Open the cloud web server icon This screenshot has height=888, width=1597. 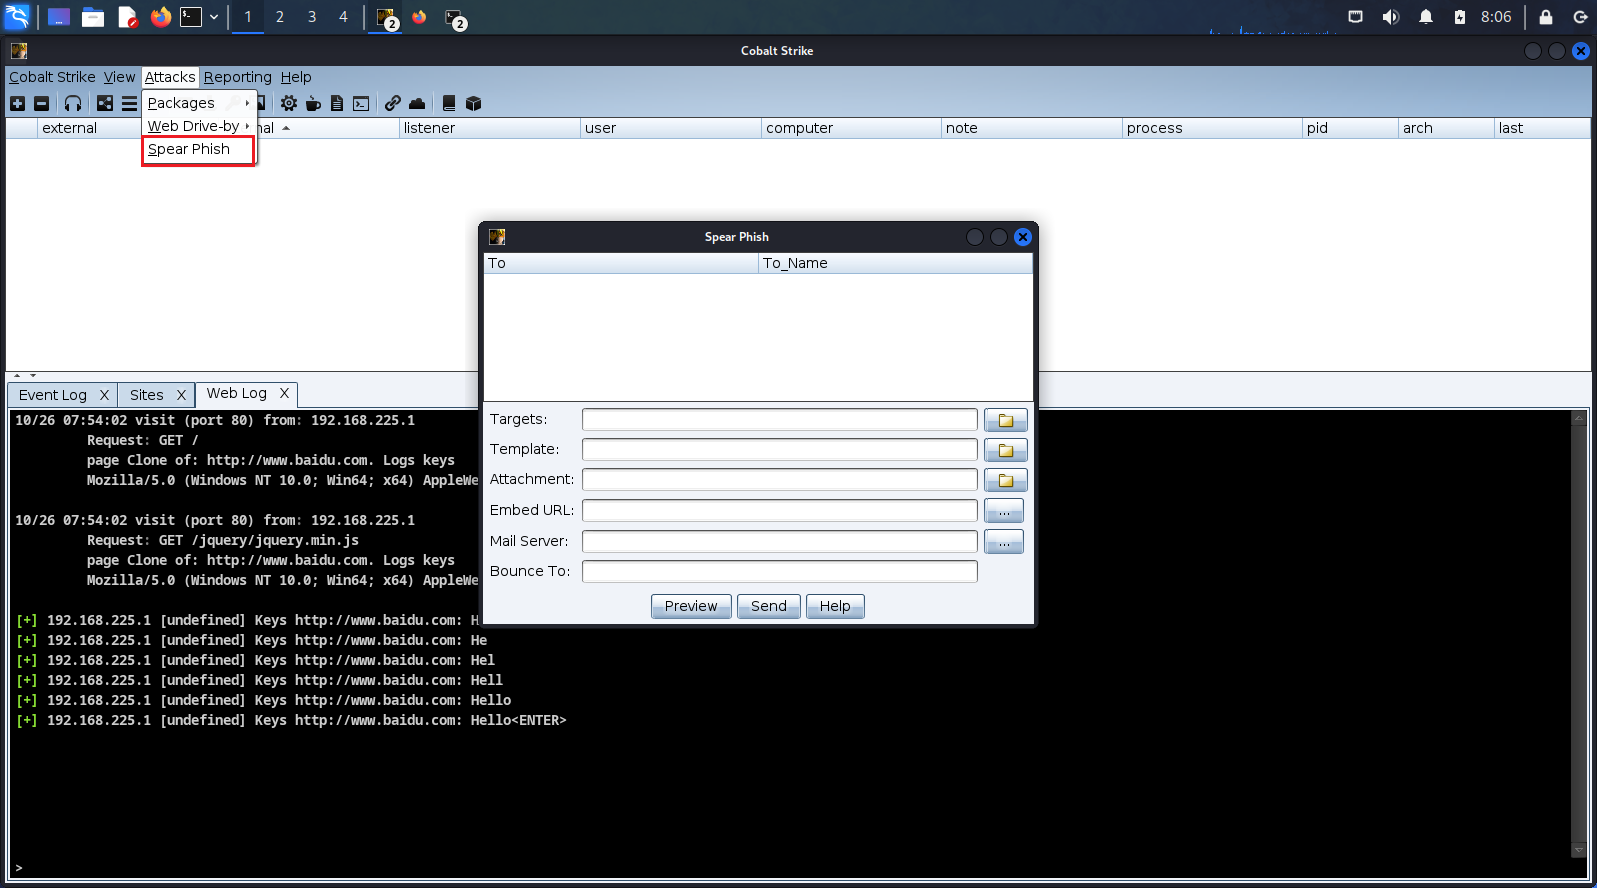(x=417, y=103)
